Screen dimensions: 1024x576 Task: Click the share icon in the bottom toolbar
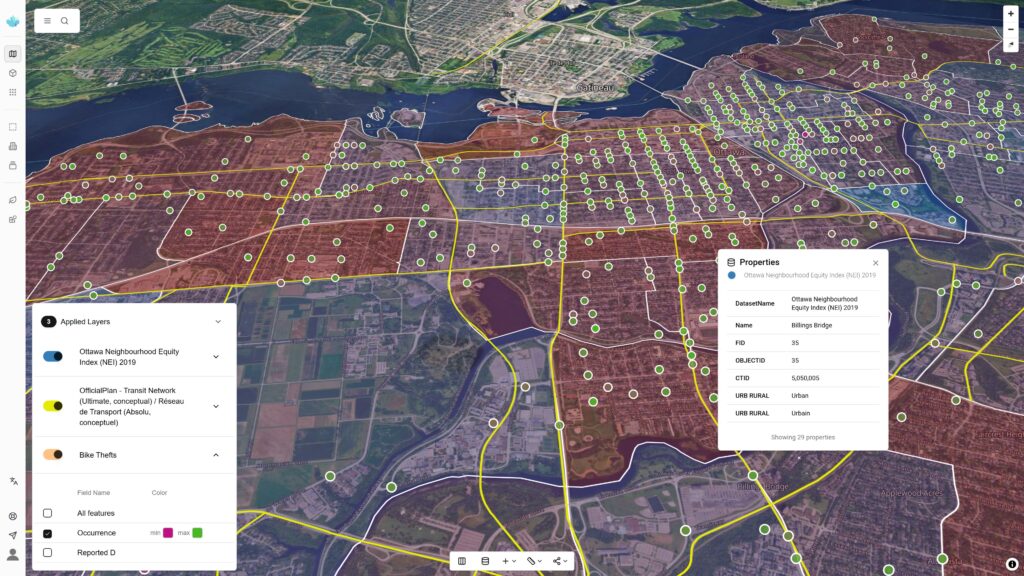[557, 561]
